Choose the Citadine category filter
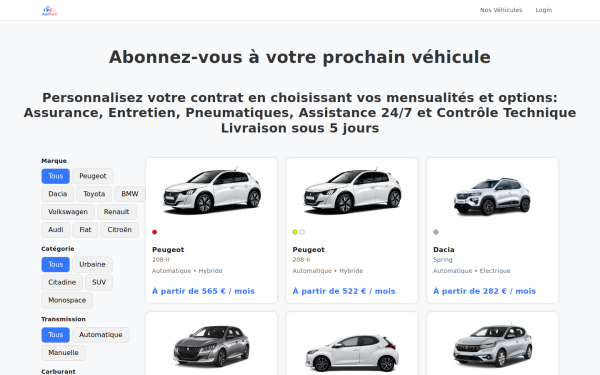The height and width of the screenshot is (375, 600). [62, 282]
